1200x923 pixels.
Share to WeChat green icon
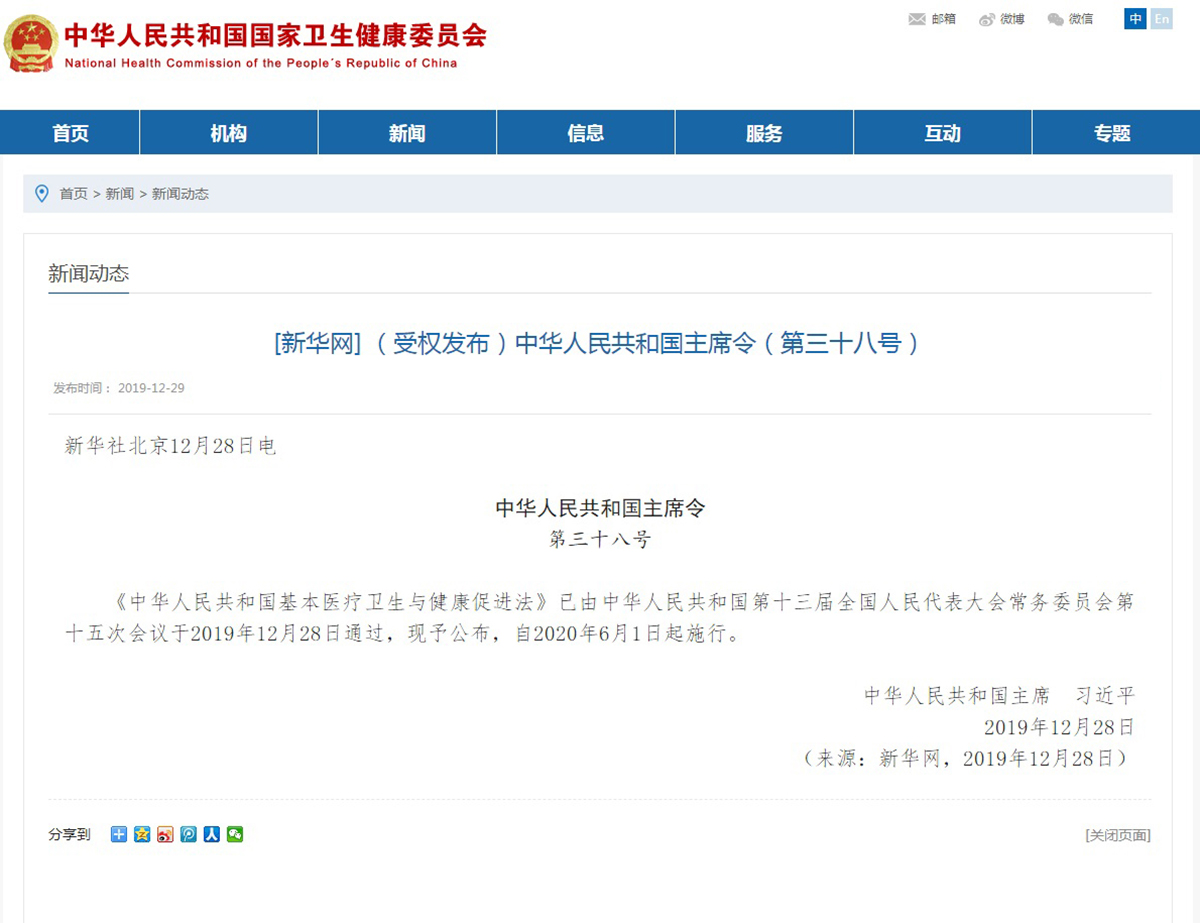click(x=235, y=834)
